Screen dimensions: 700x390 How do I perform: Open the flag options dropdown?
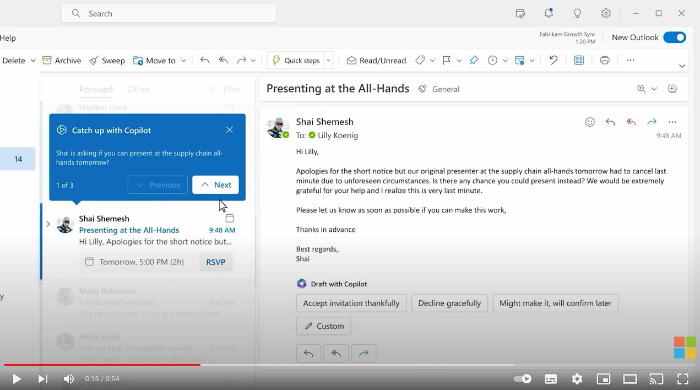[x=459, y=61]
